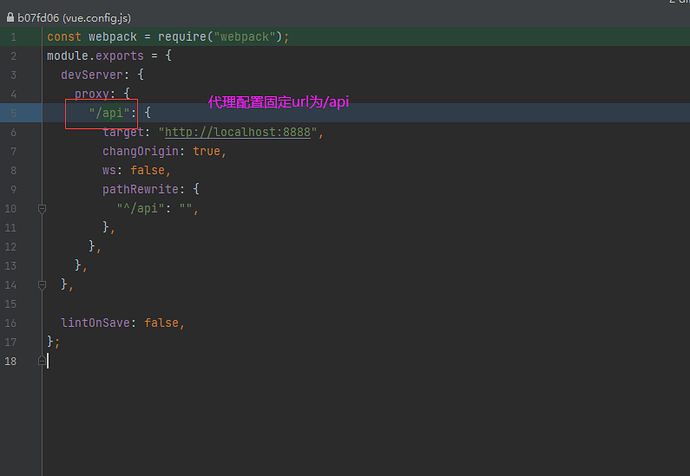The width and height of the screenshot is (690, 476).
Task: Click module.exports on line 2
Action: pos(95,56)
